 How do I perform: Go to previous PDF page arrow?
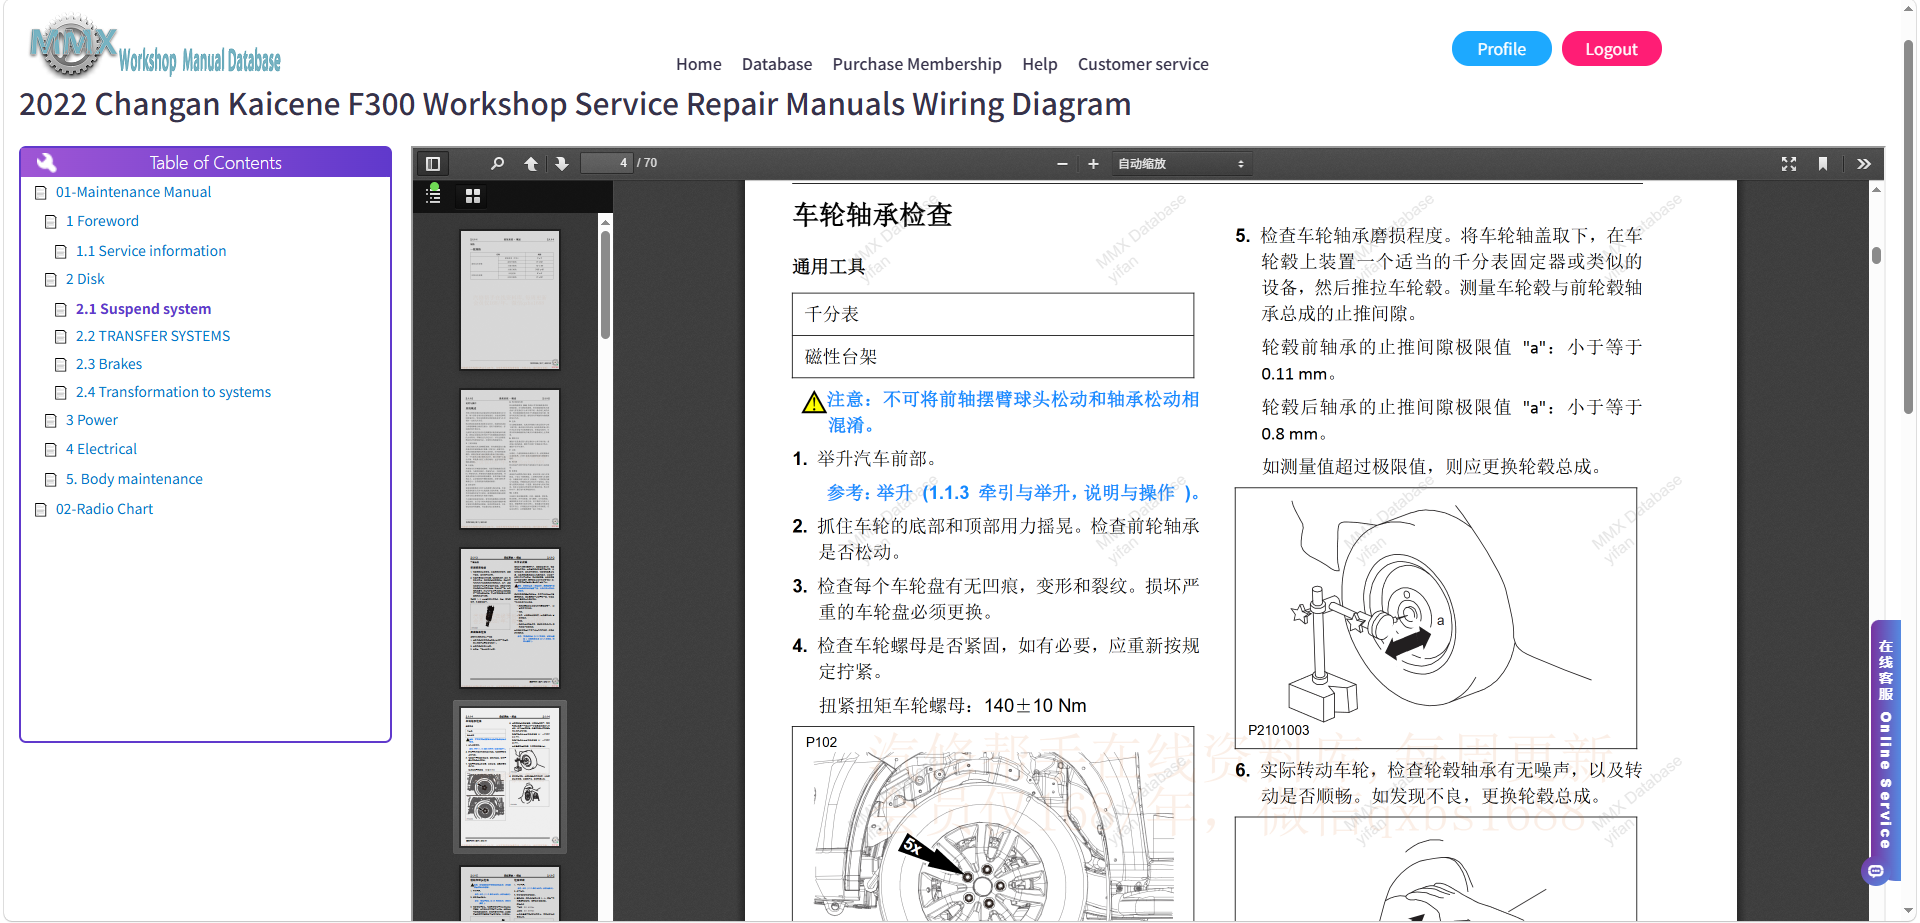click(x=531, y=164)
